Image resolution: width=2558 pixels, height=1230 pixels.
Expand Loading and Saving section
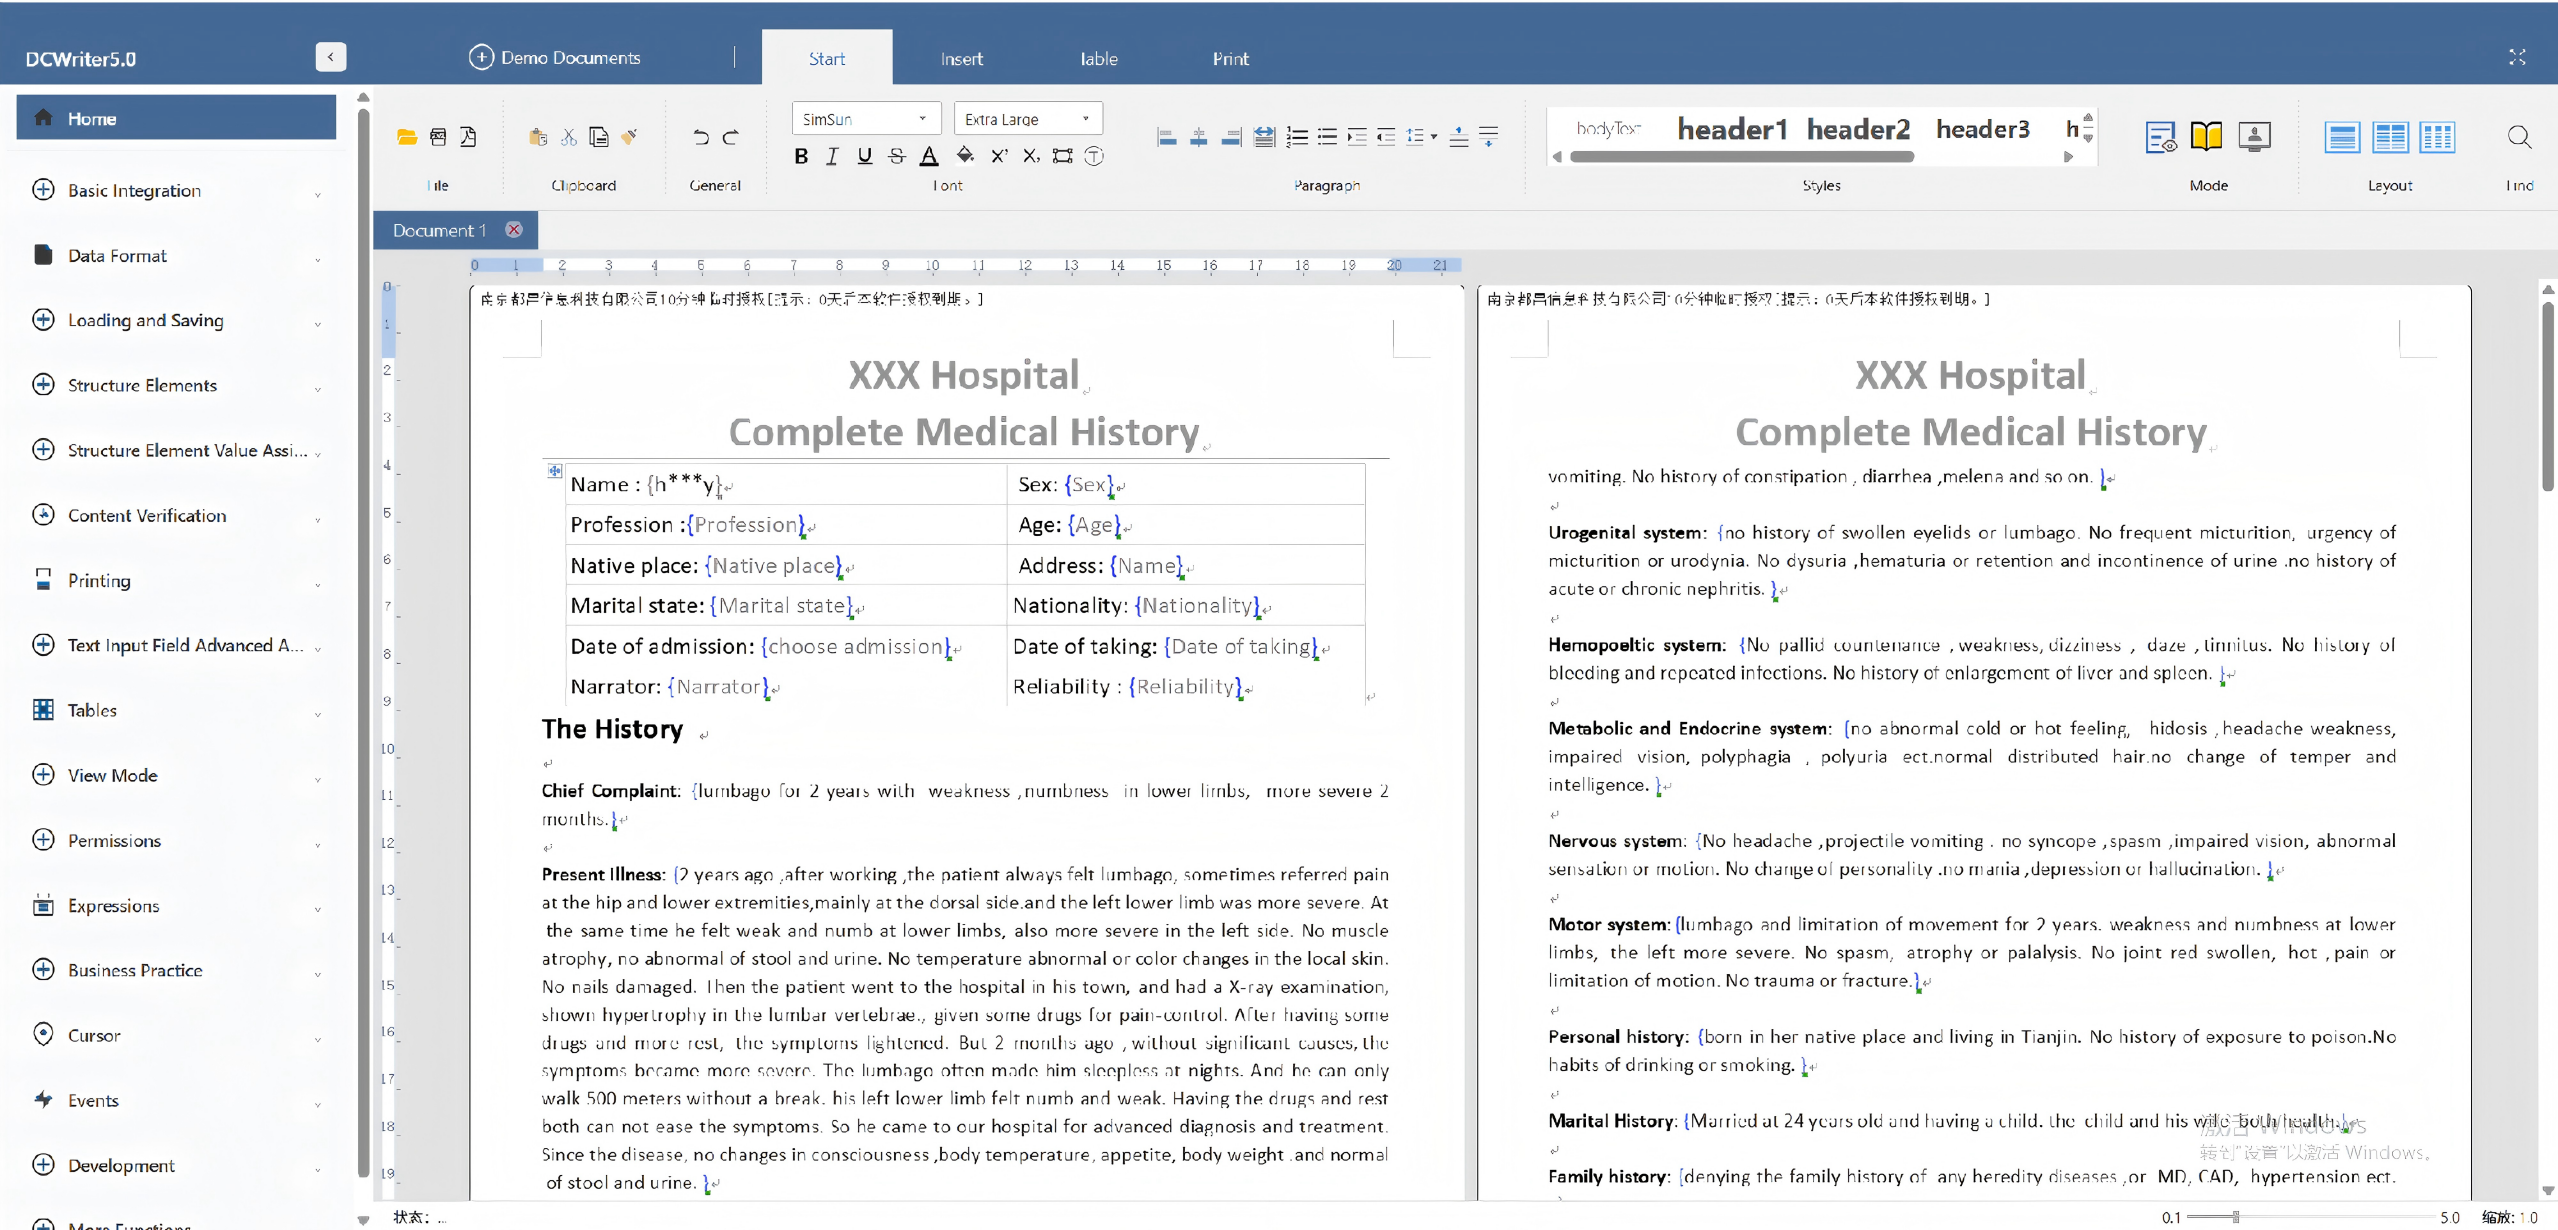tap(176, 320)
